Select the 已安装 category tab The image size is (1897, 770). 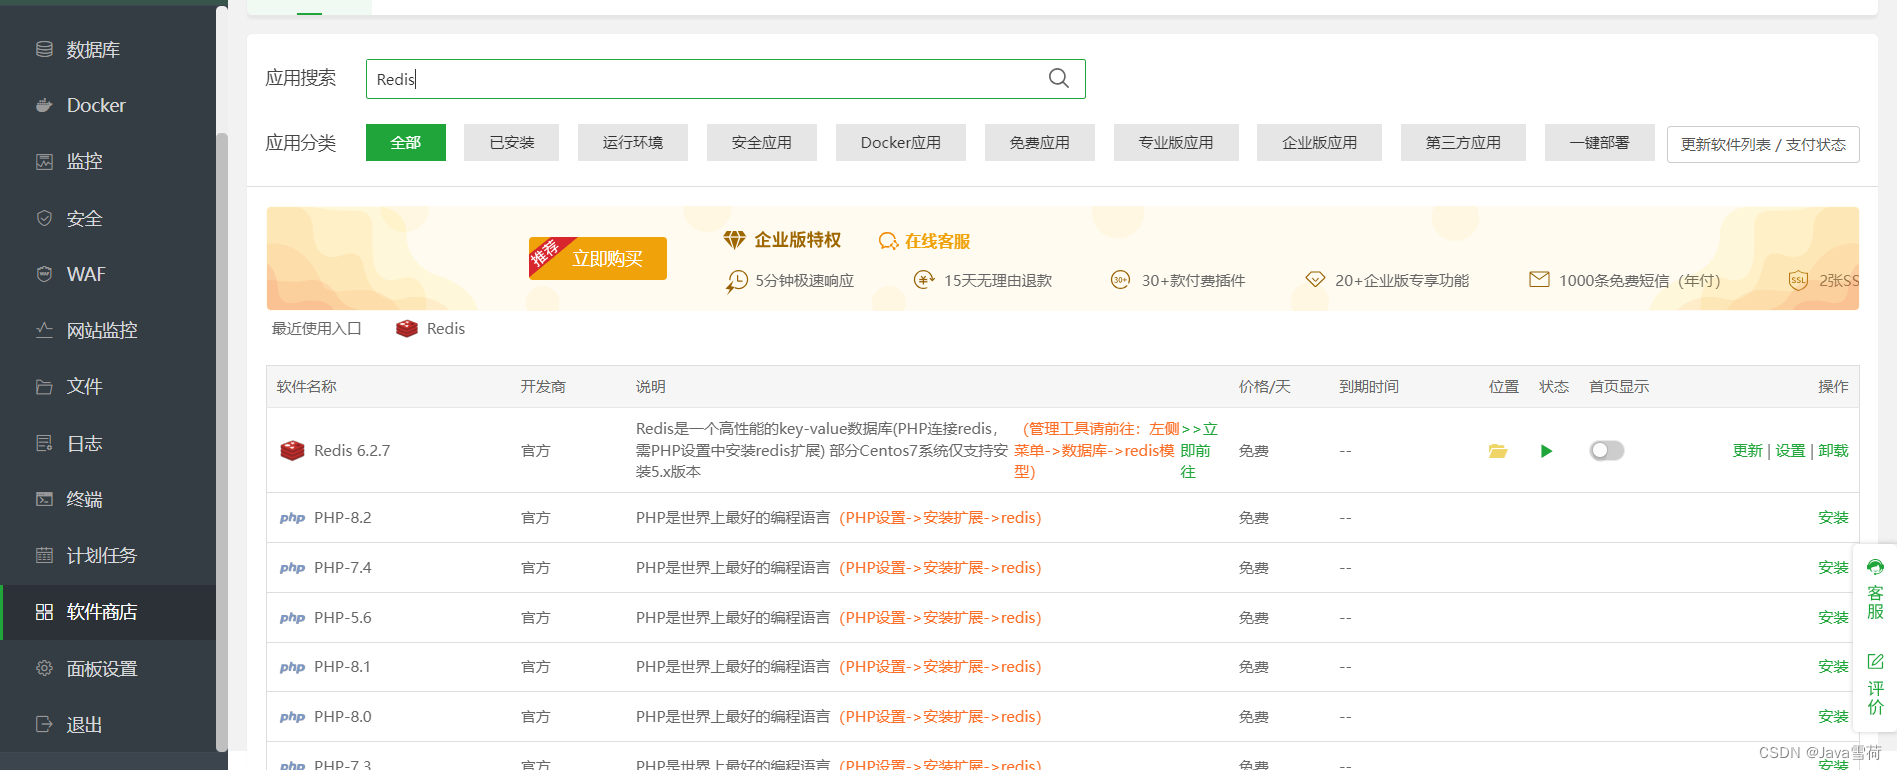tap(512, 142)
